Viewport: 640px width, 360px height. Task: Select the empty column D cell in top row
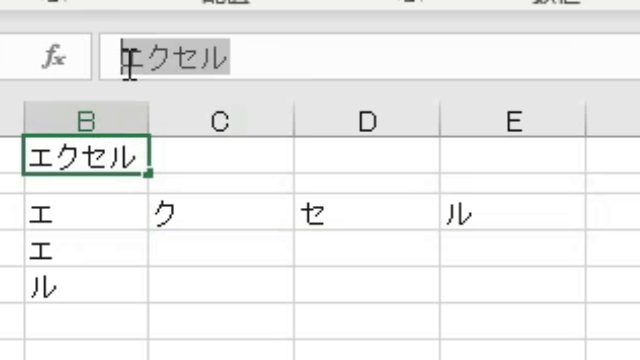pyautogui.click(x=367, y=156)
